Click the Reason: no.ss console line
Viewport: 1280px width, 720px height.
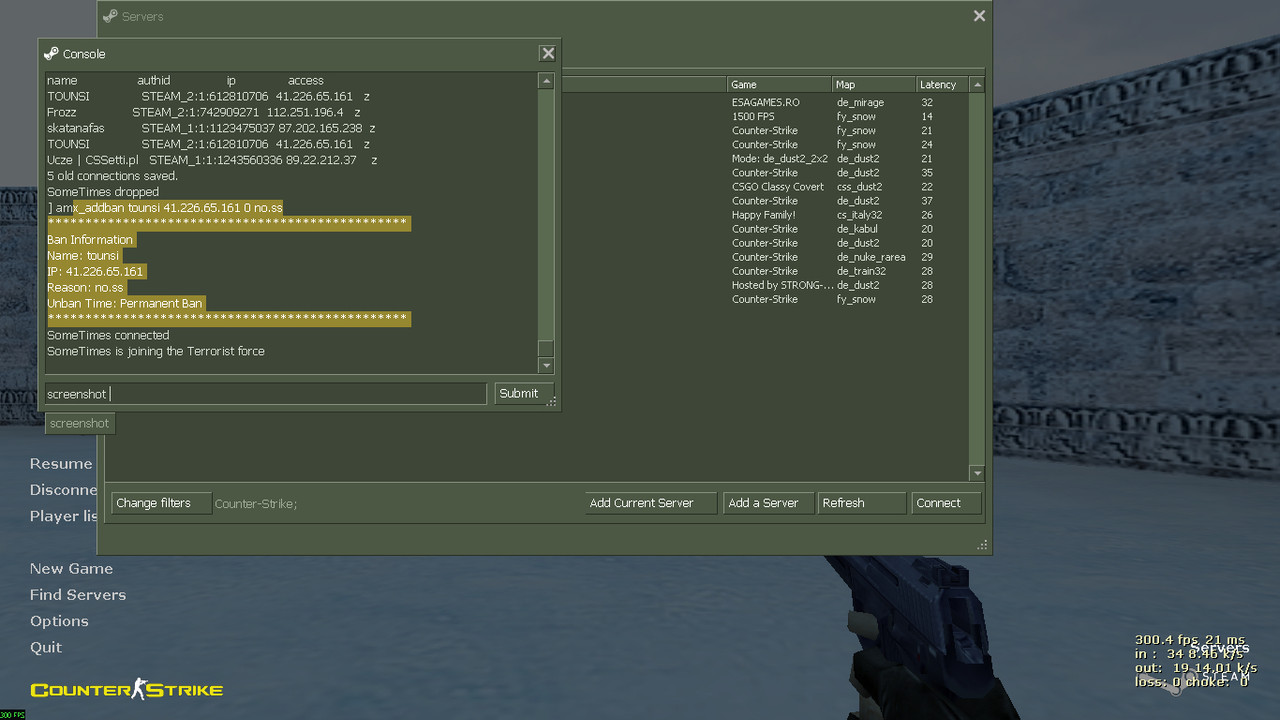(x=86, y=288)
